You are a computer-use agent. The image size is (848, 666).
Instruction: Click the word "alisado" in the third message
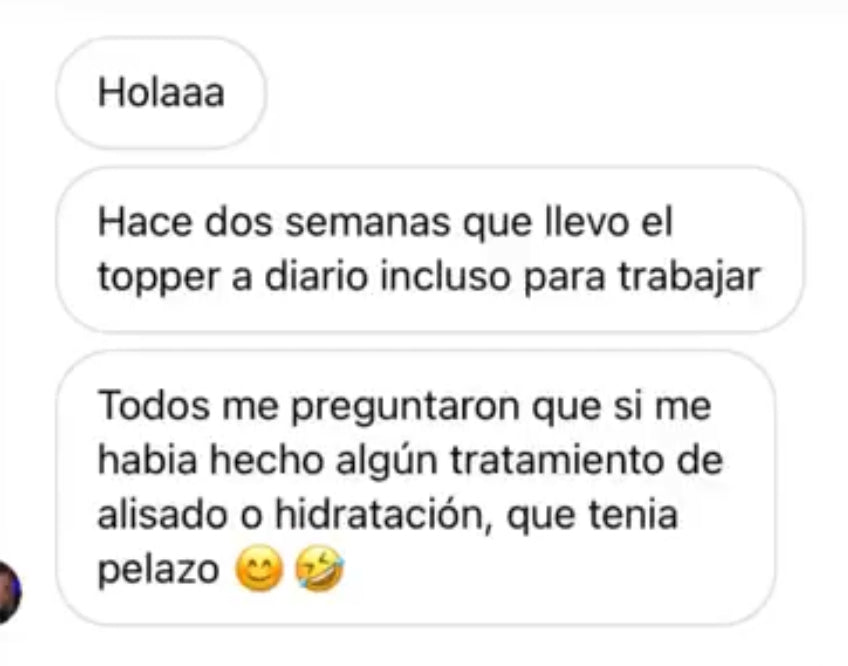pos(162,514)
